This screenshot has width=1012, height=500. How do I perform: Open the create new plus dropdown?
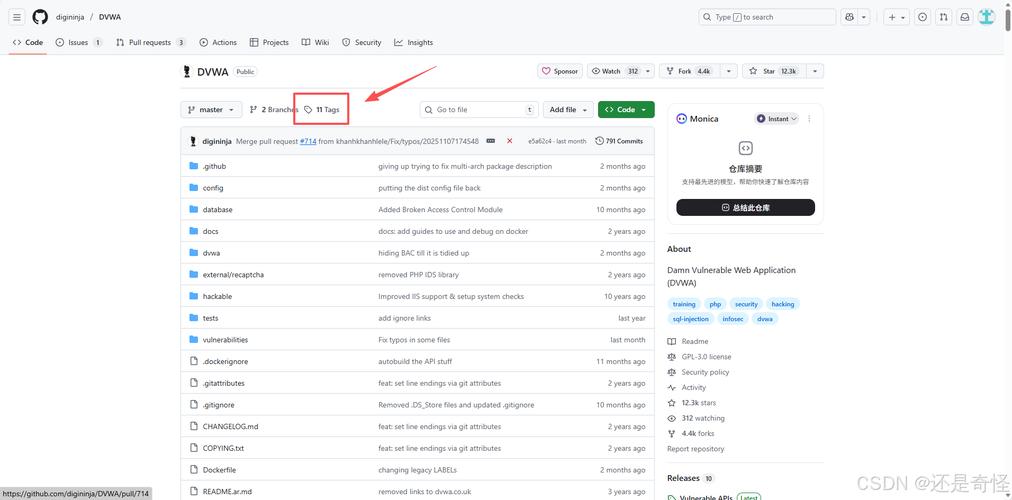[896, 17]
